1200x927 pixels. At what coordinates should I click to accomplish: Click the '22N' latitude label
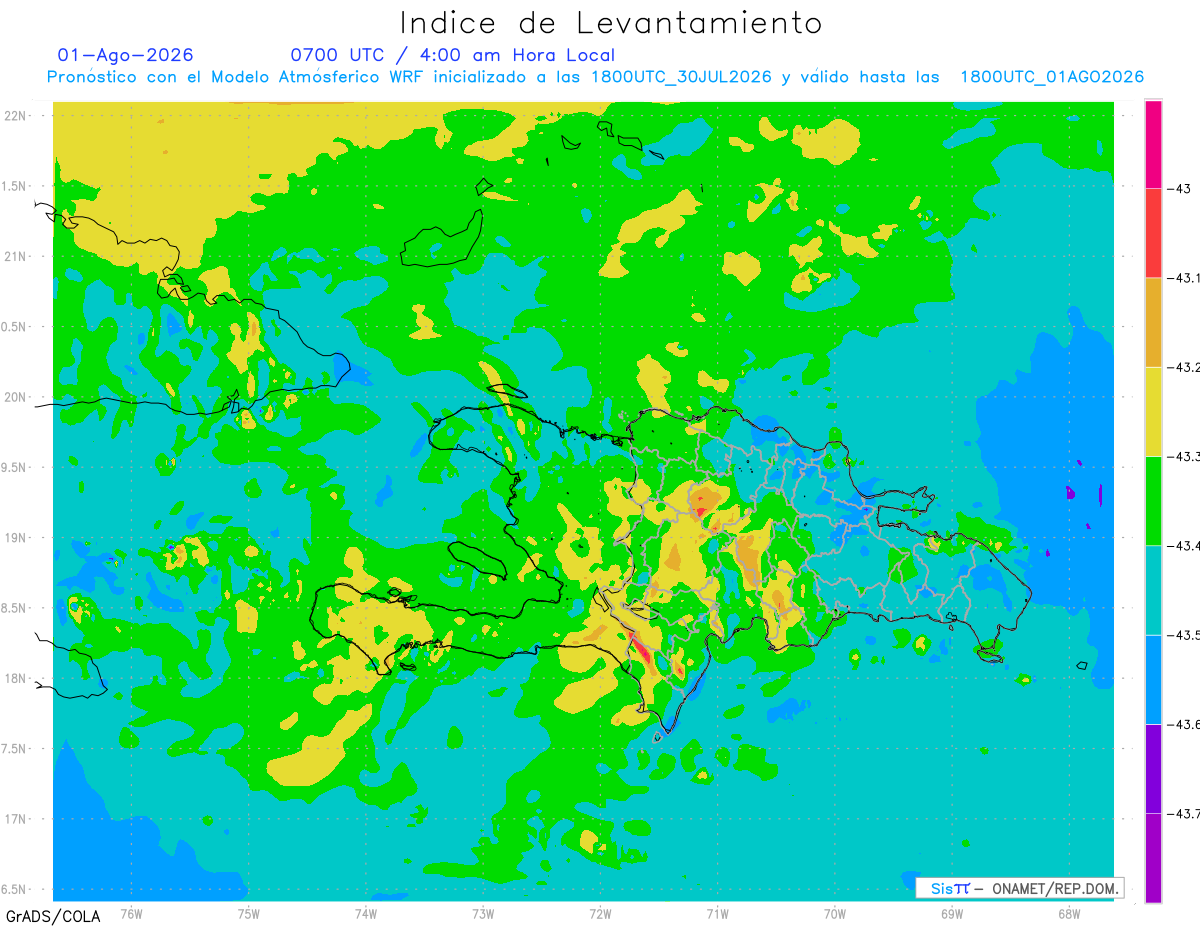[17, 116]
